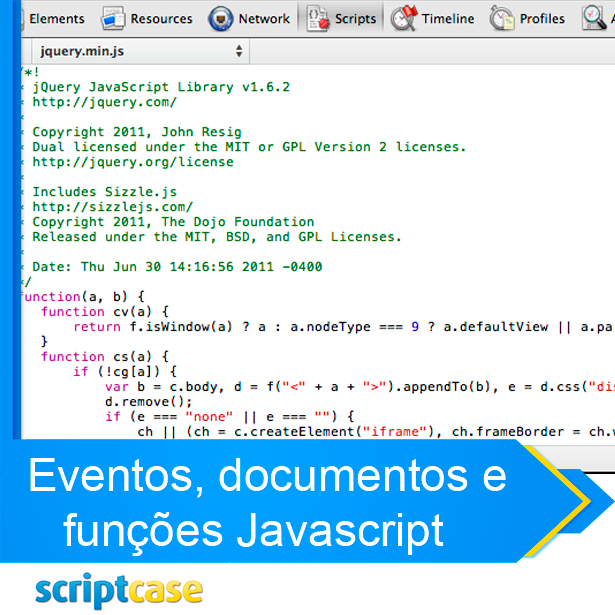
Task: Click the Eventos, documentos e funções banner
Action: tap(267, 502)
